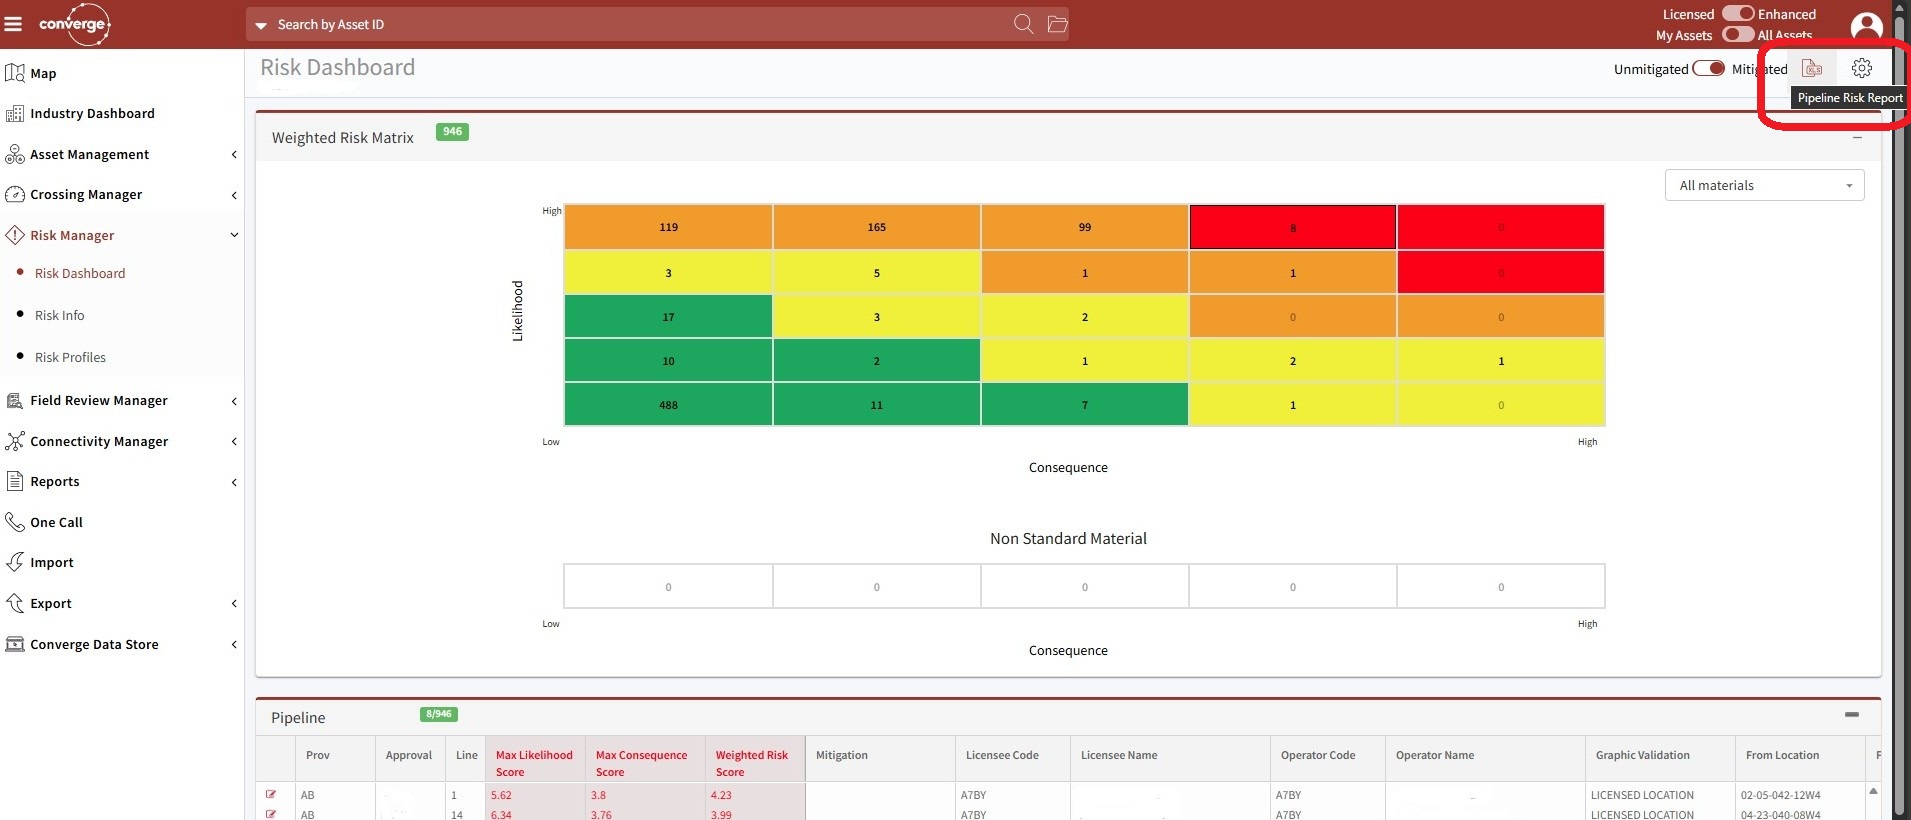
Task: Toggle My Assets / All Assets switch
Action: pos(1738,34)
